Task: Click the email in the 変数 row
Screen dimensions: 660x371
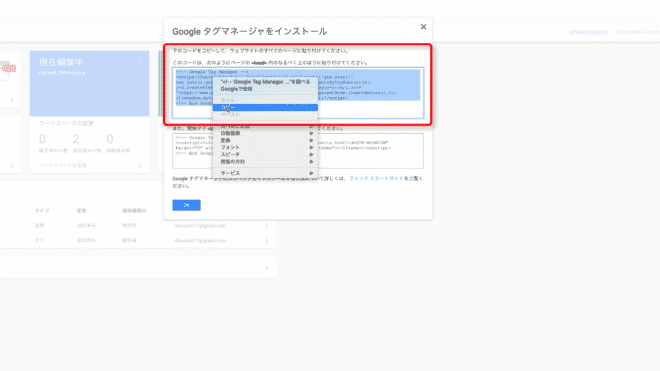Action: click(200, 226)
